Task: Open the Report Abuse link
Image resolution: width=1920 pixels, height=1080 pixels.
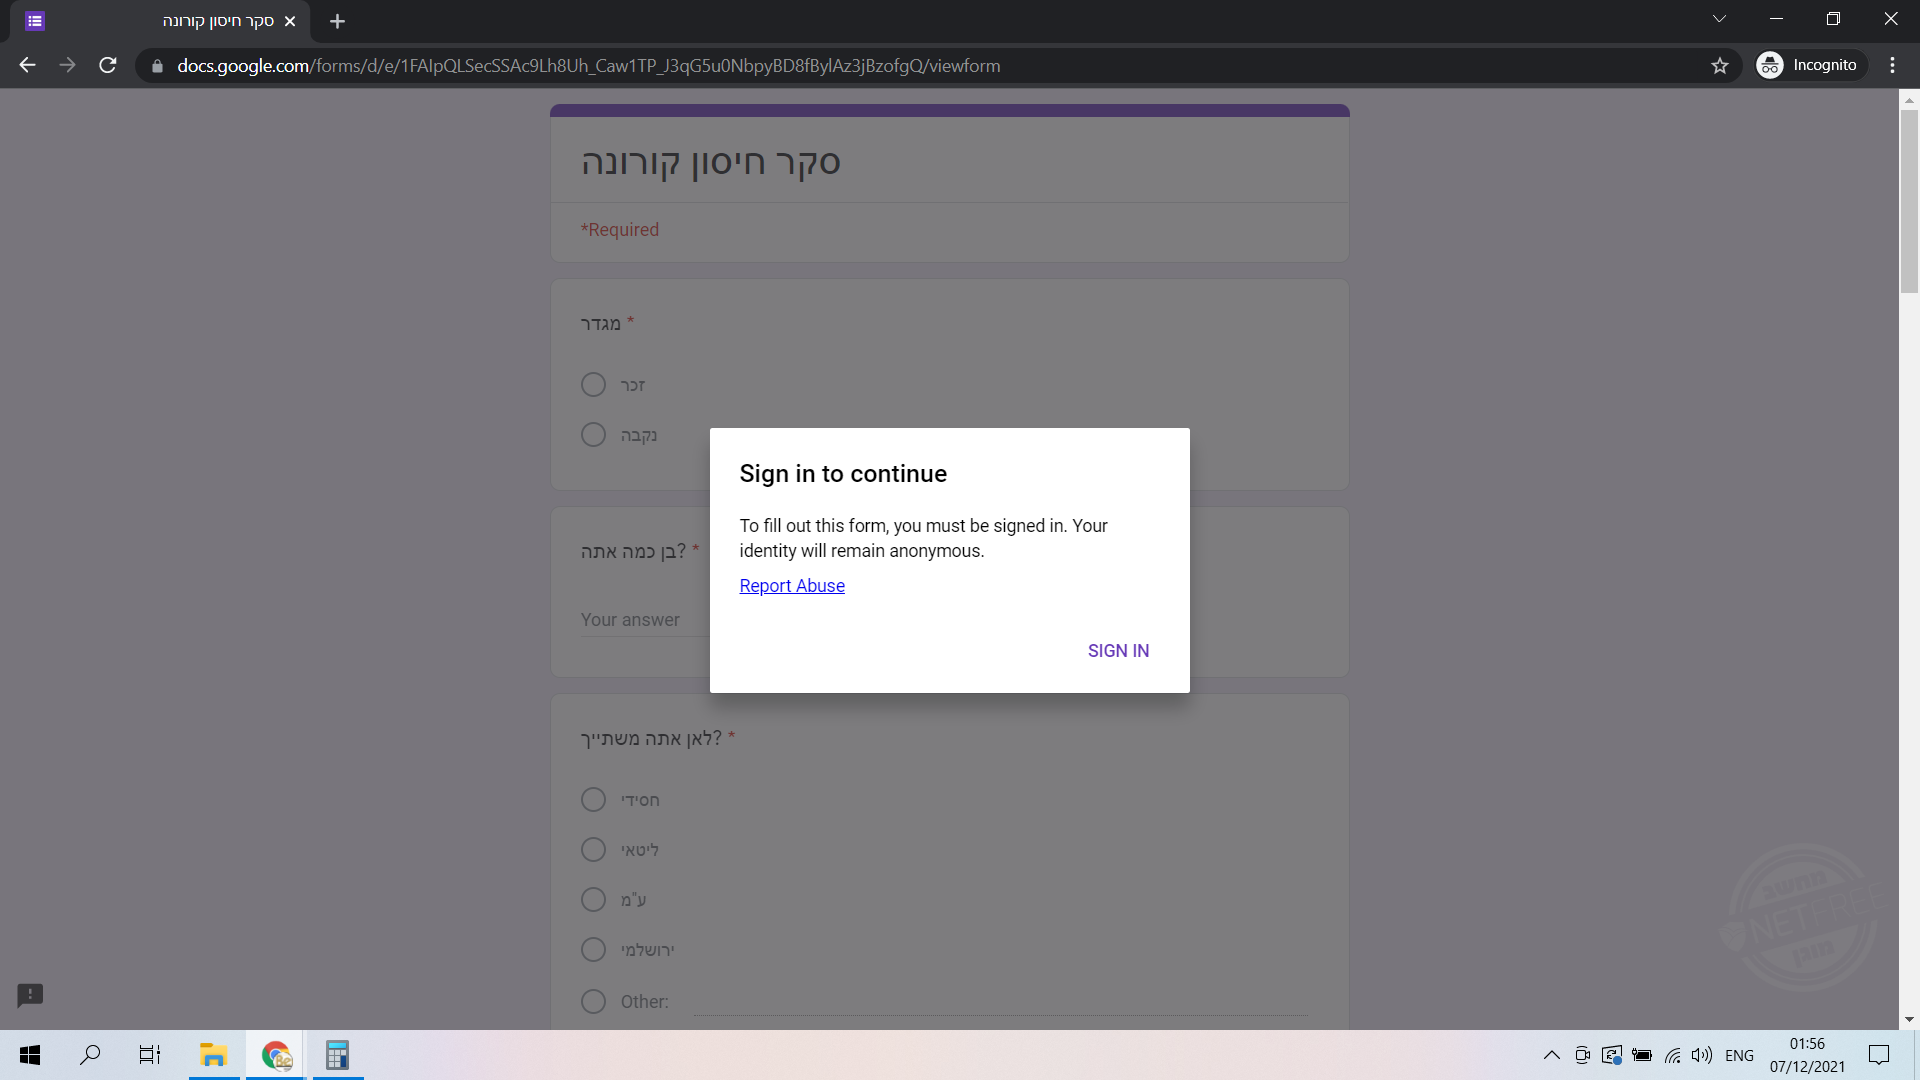Action: pos(792,586)
